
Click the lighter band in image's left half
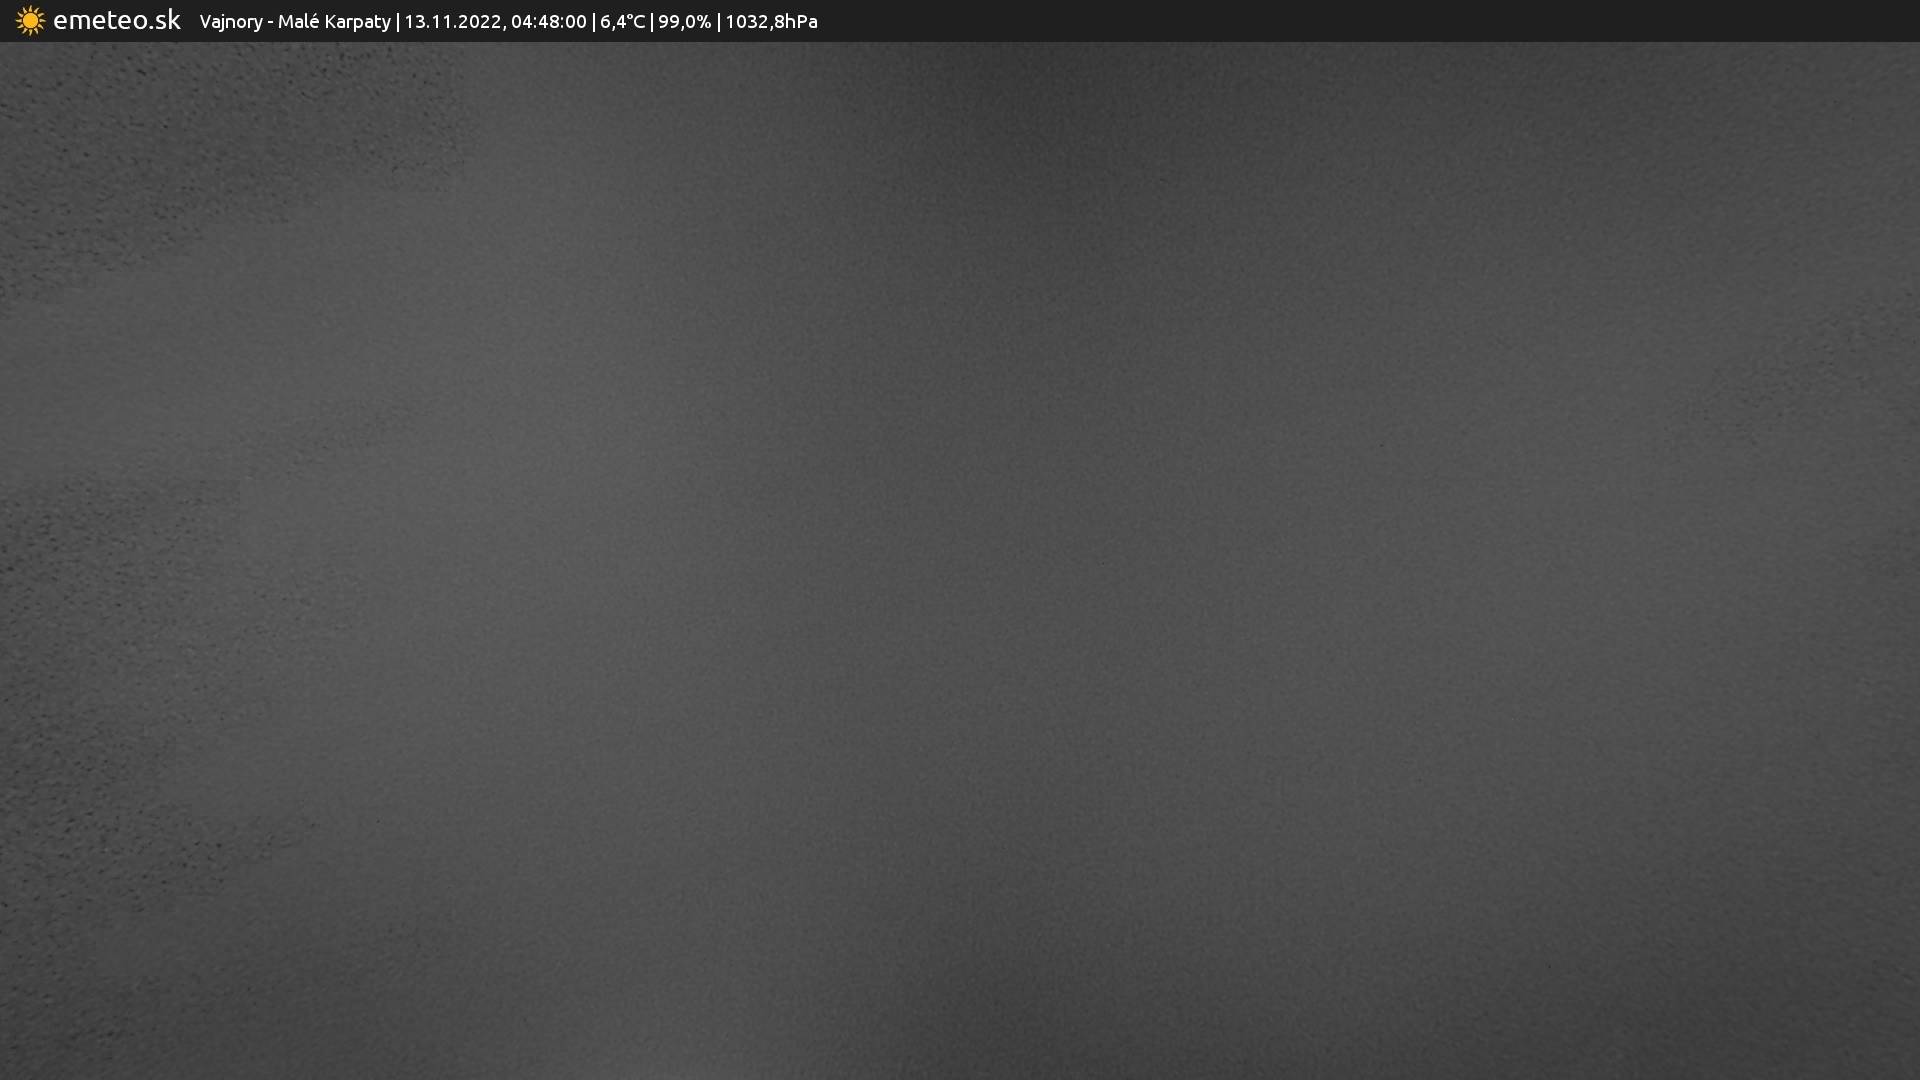tap(540, 450)
